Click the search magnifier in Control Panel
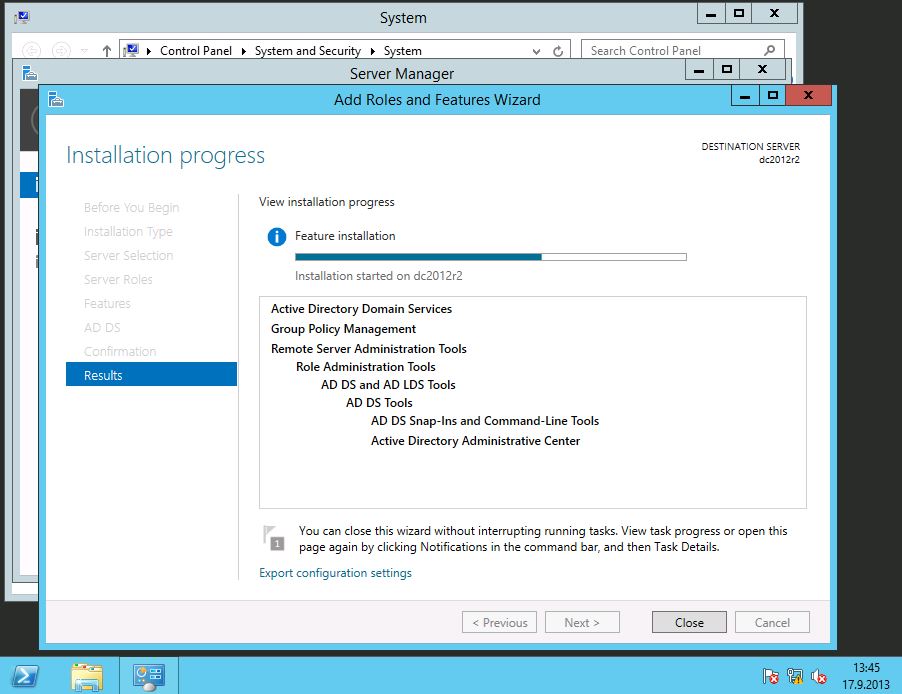The width and height of the screenshot is (902, 694). pyautogui.click(x=769, y=50)
